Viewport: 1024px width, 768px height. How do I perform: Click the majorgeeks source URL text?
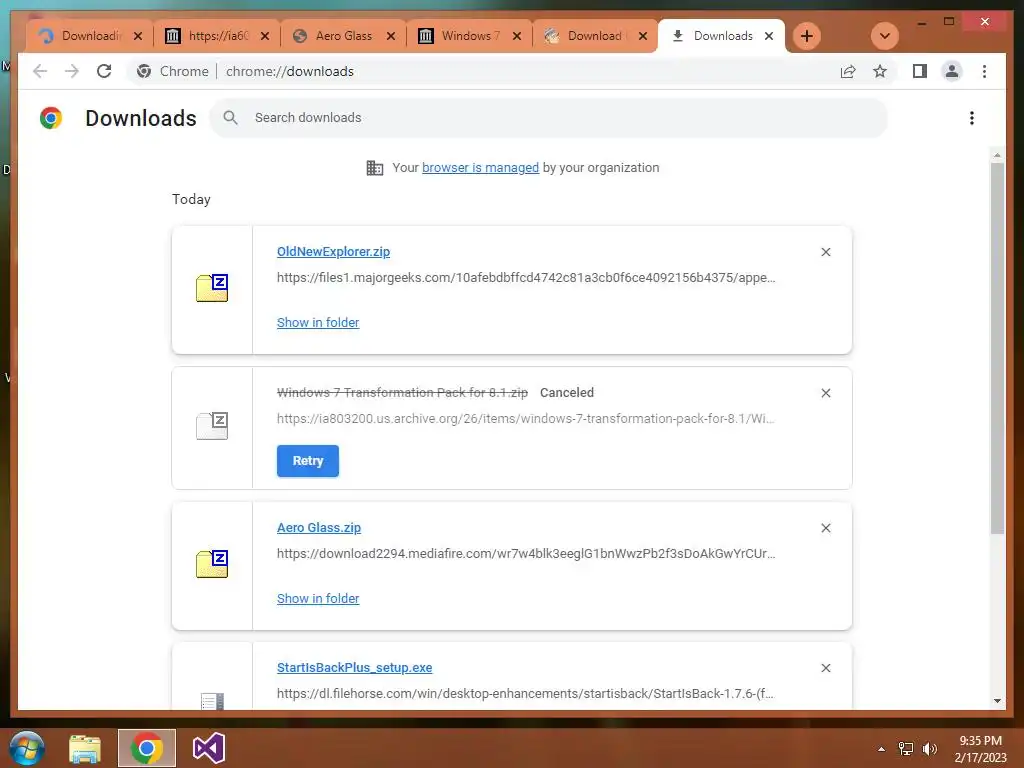(526, 278)
